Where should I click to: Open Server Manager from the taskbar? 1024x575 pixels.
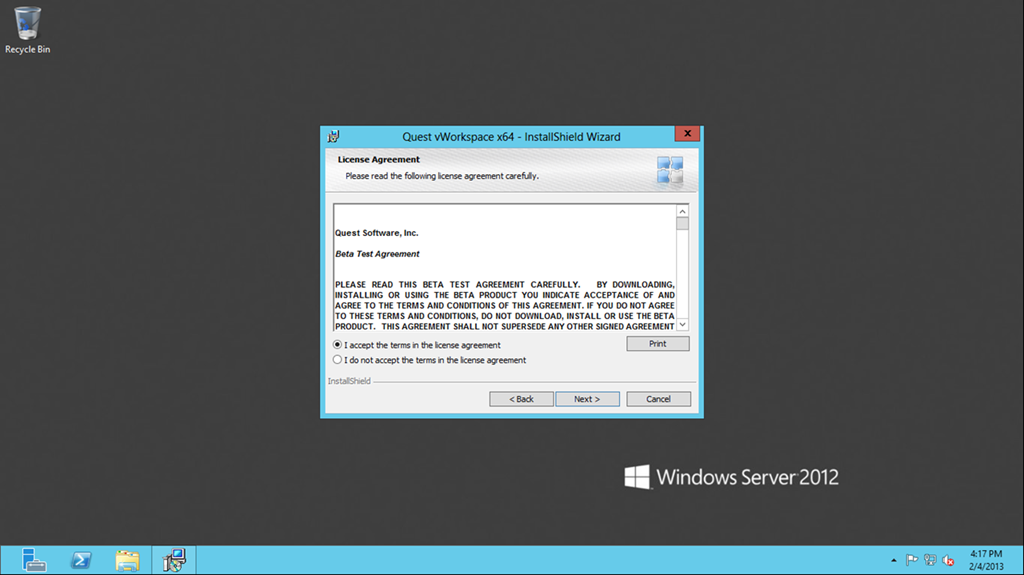click(x=33, y=560)
